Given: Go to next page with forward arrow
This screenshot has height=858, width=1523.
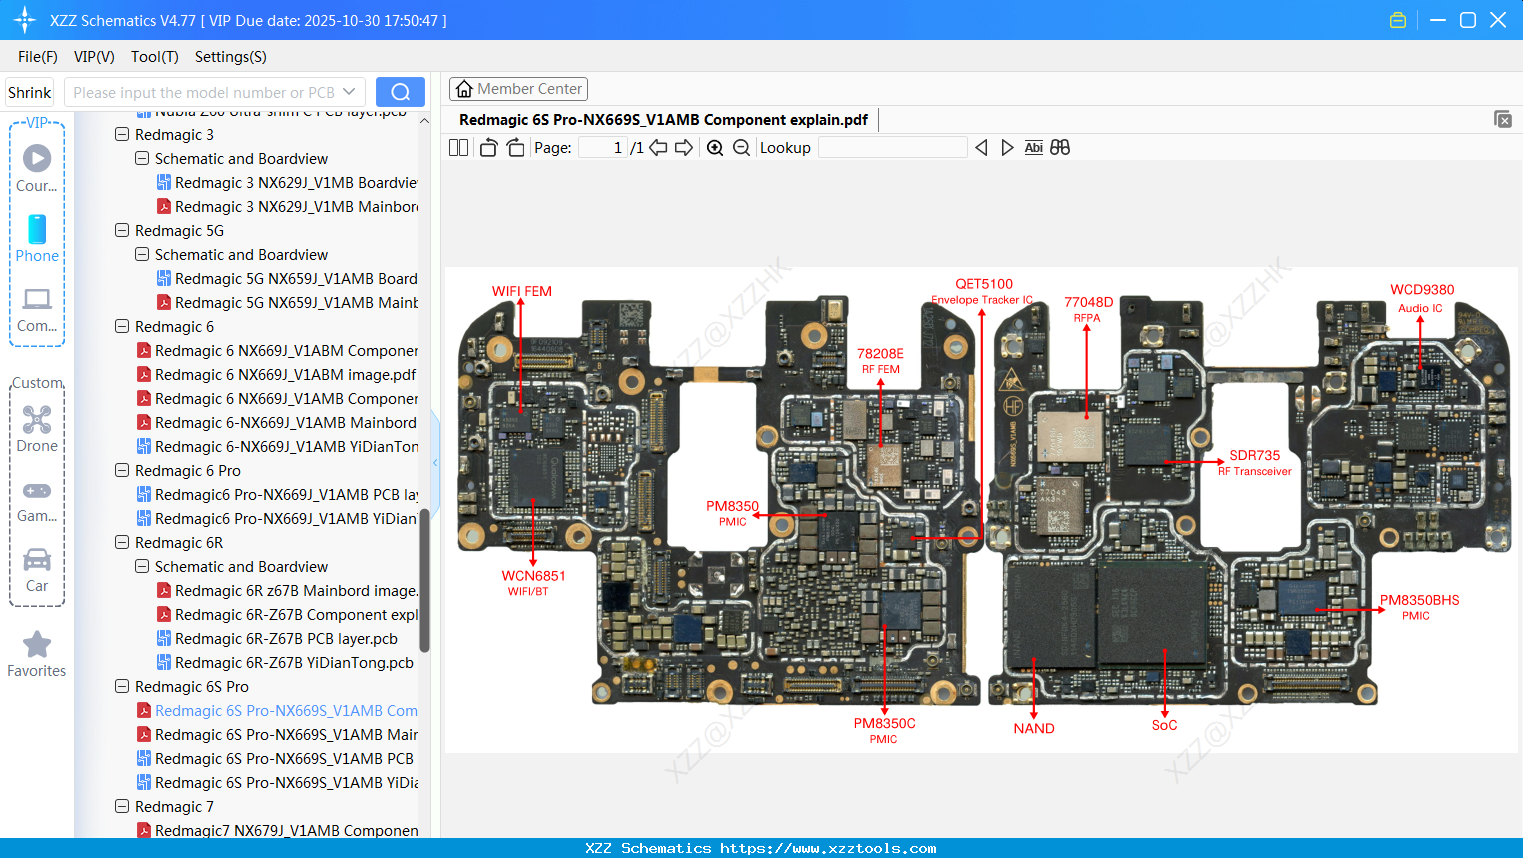Looking at the screenshot, I should [x=685, y=147].
